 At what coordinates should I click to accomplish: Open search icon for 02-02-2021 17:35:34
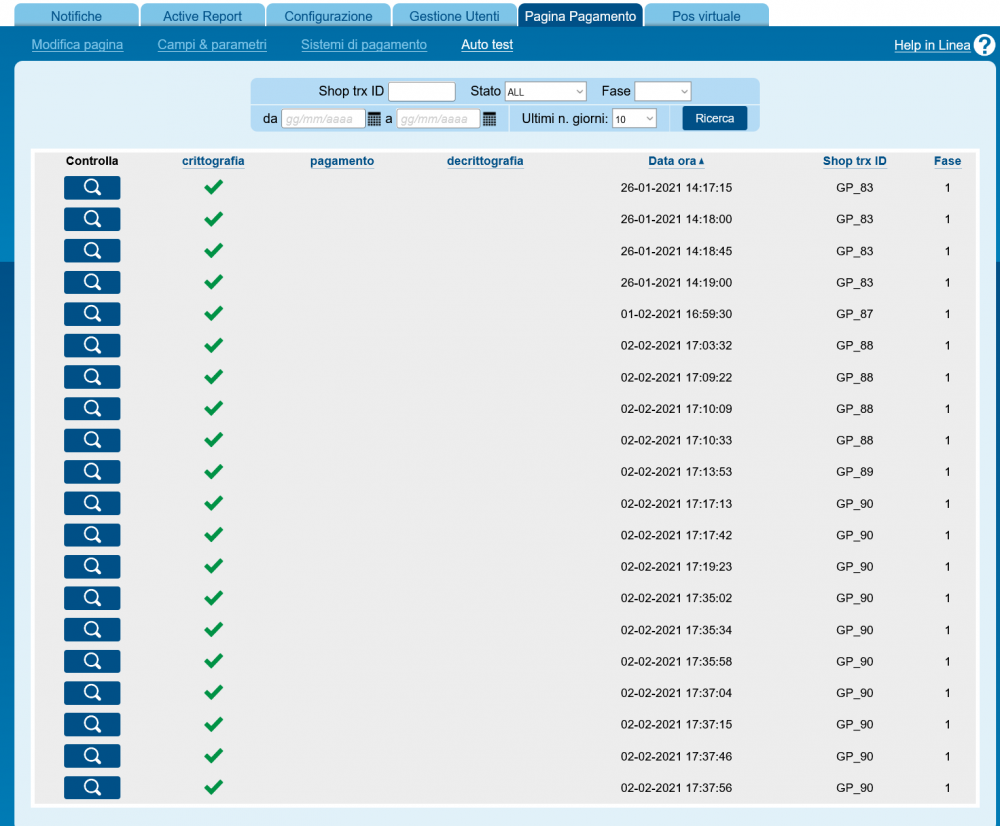click(x=92, y=630)
